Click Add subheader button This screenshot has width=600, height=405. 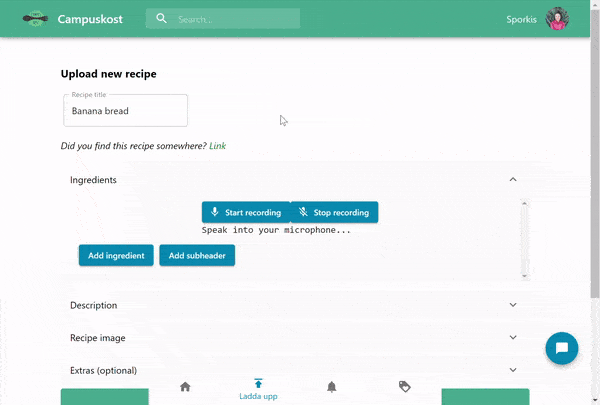point(197,255)
